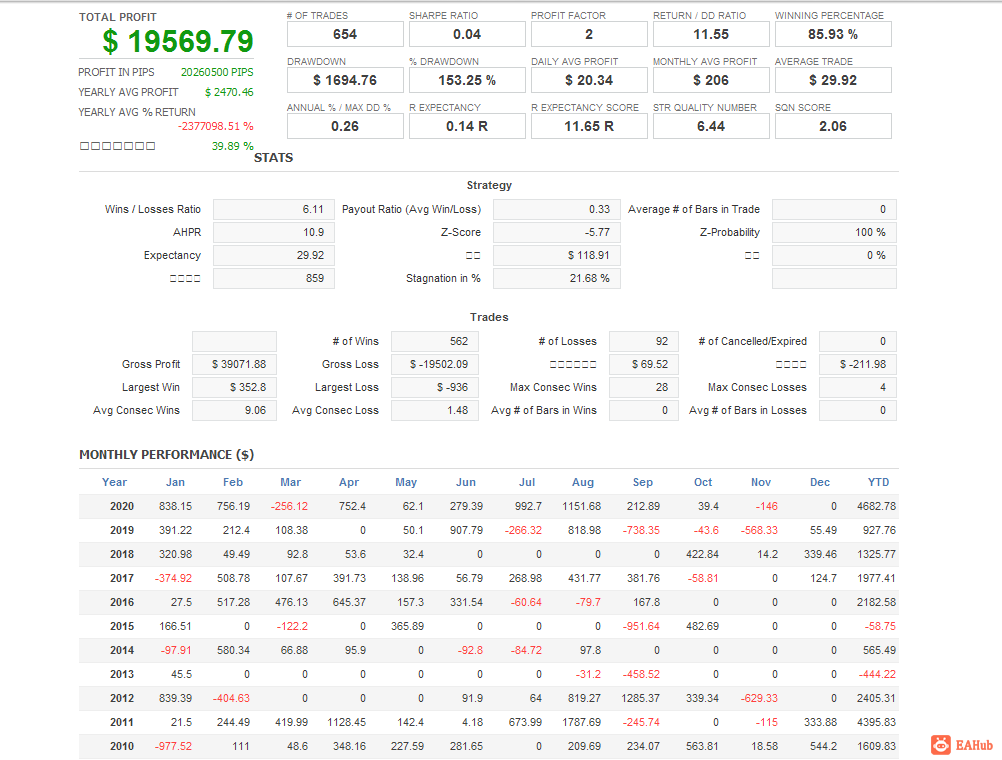The height and width of the screenshot is (760, 1002).
Task: Click the R Expectancy value 0.14 R
Action: click(x=467, y=127)
